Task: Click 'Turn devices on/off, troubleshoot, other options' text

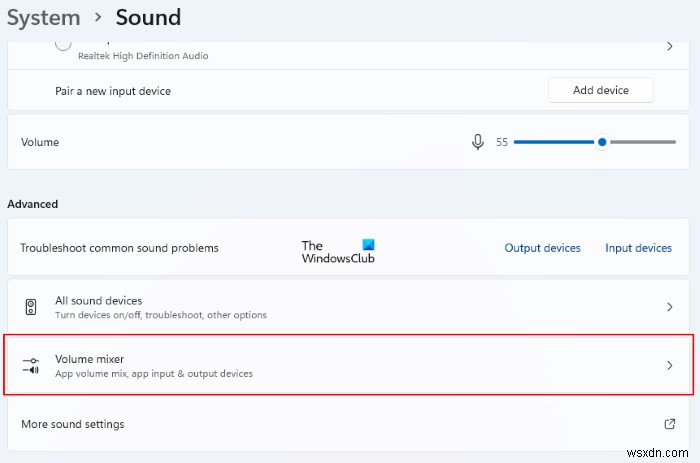Action: tap(161, 315)
